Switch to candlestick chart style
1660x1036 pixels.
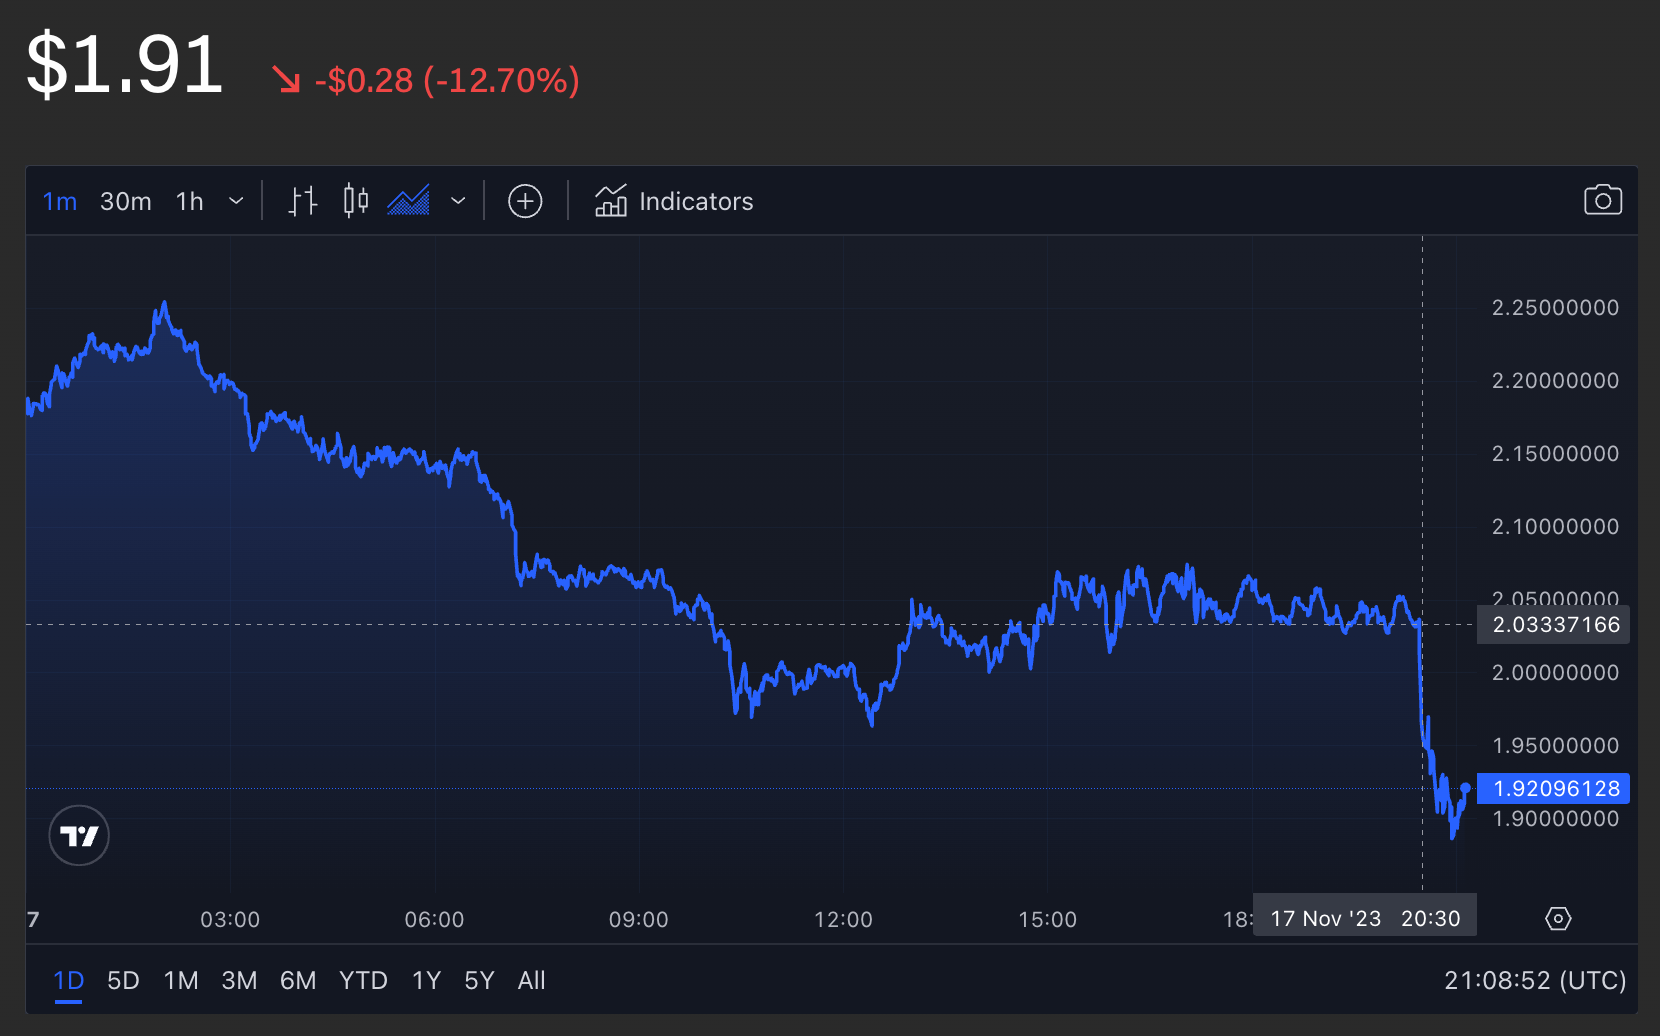tap(355, 201)
